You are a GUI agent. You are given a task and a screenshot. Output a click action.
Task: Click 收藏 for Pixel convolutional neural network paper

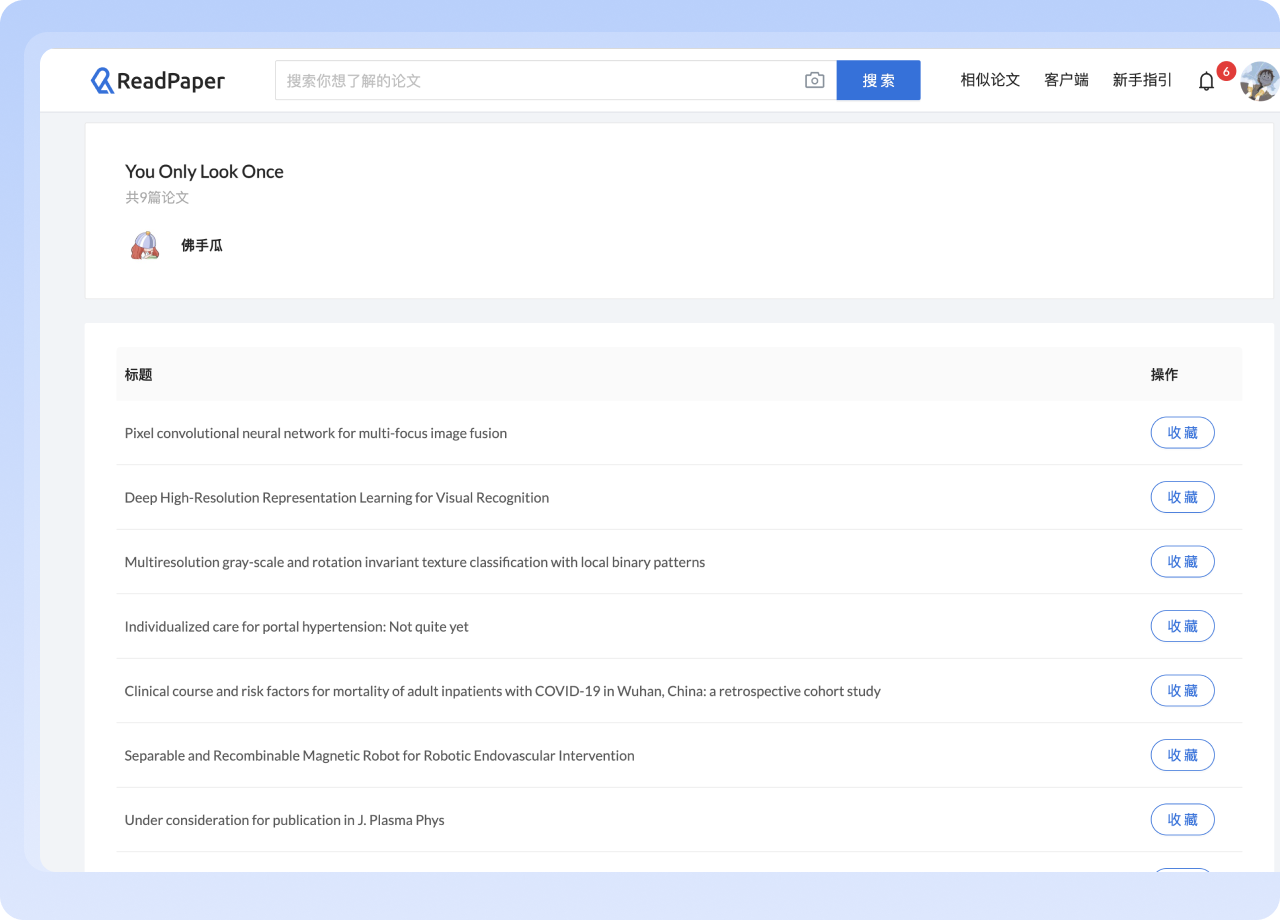point(1182,433)
